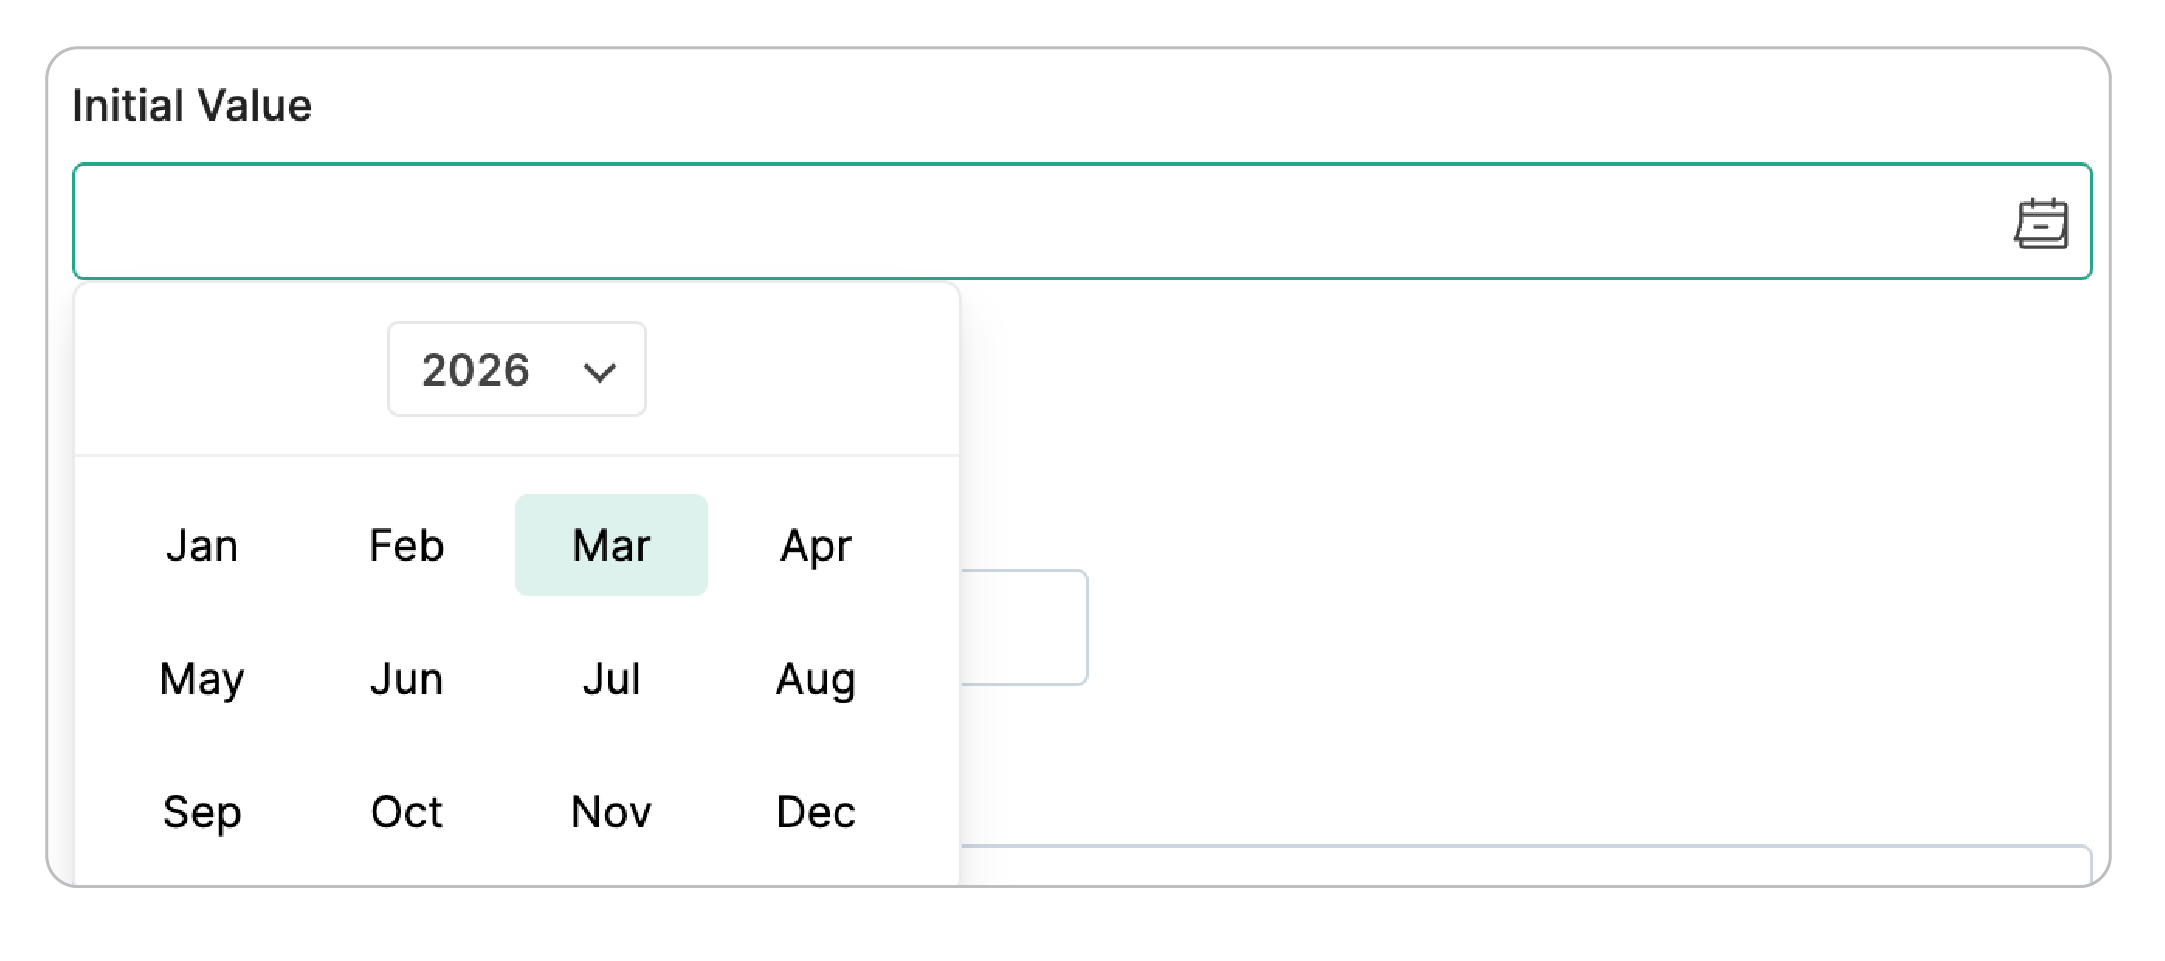Choose Sep from the month grid

click(202, 812)
